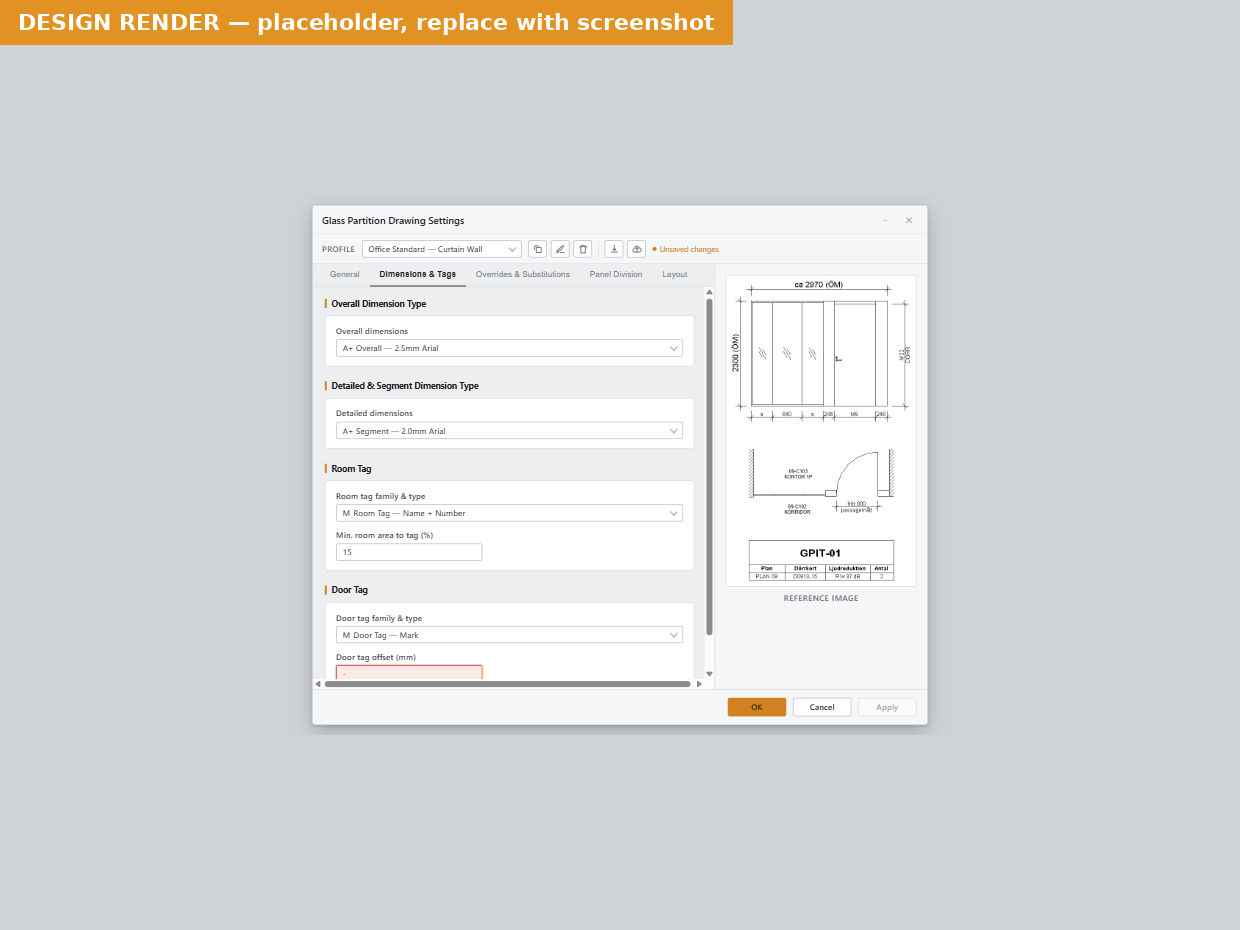Click the Cancel button
Viewport: 1240px width, 930px height.
(822, 707)
